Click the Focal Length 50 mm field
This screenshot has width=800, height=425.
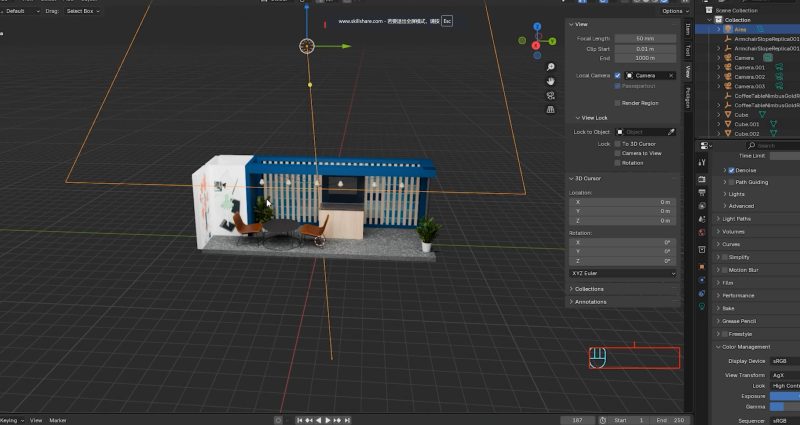pyautogui.click(x=645, y=39)
